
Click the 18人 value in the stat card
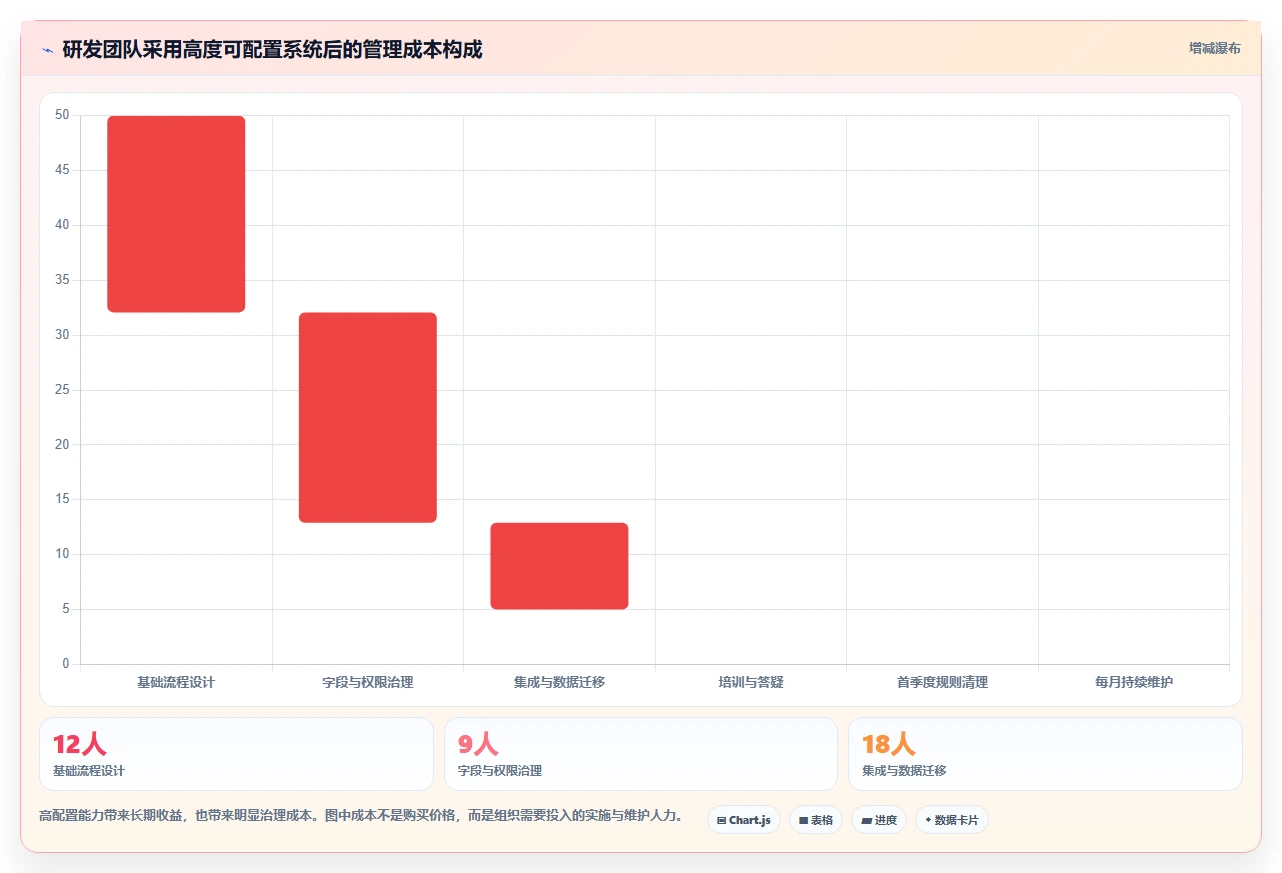(x=888, y=744)
